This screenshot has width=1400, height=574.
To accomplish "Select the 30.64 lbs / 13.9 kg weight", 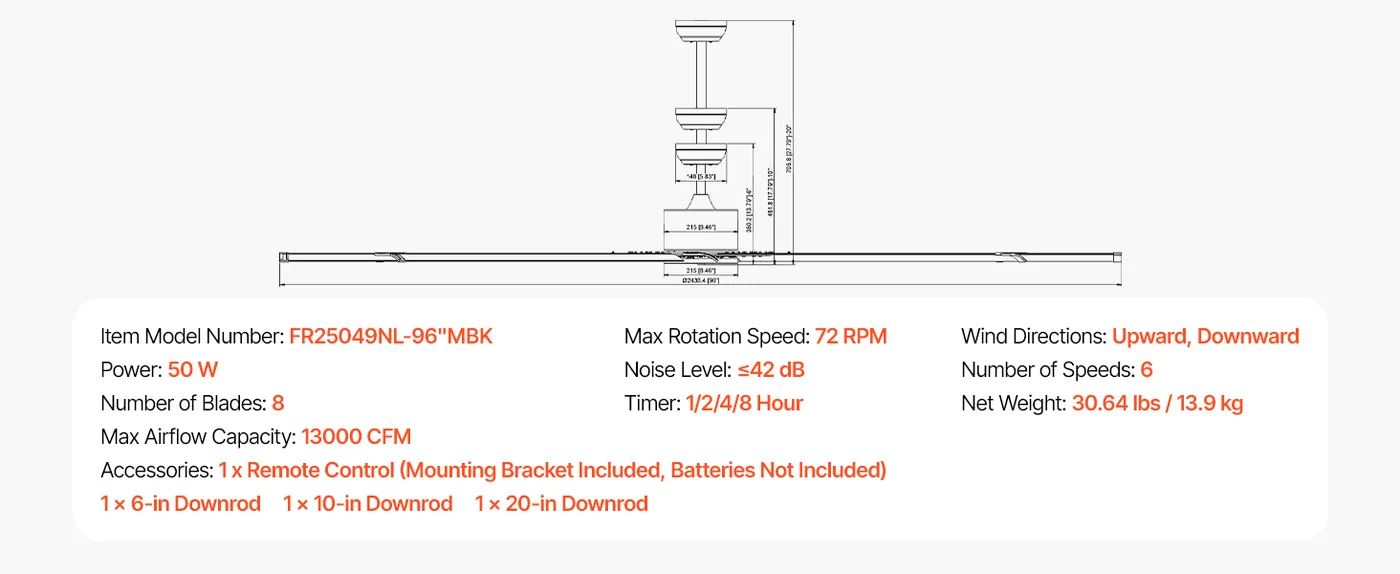I will (x=1157, y=403).
